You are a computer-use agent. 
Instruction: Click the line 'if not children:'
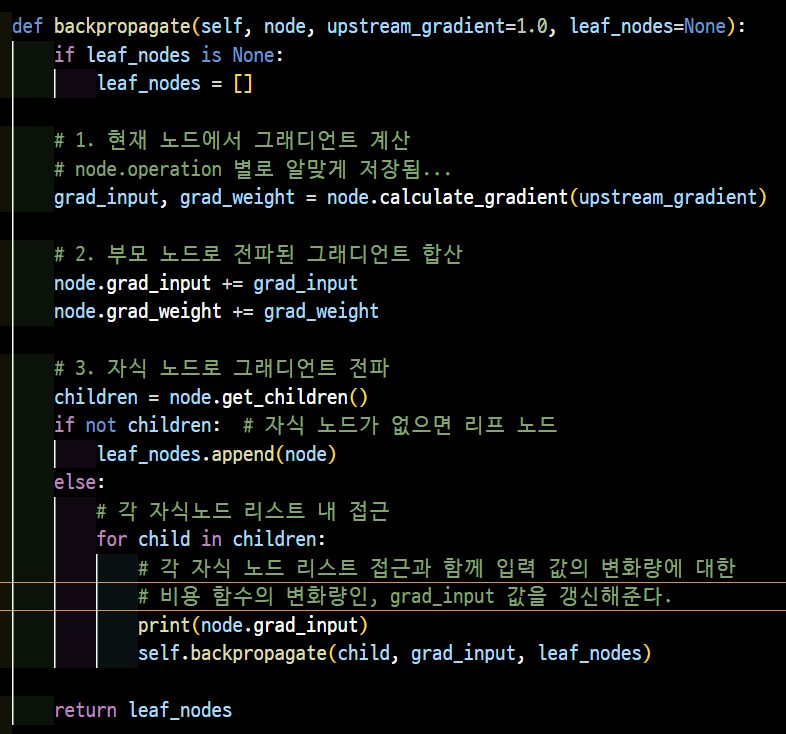pos(137,425)
